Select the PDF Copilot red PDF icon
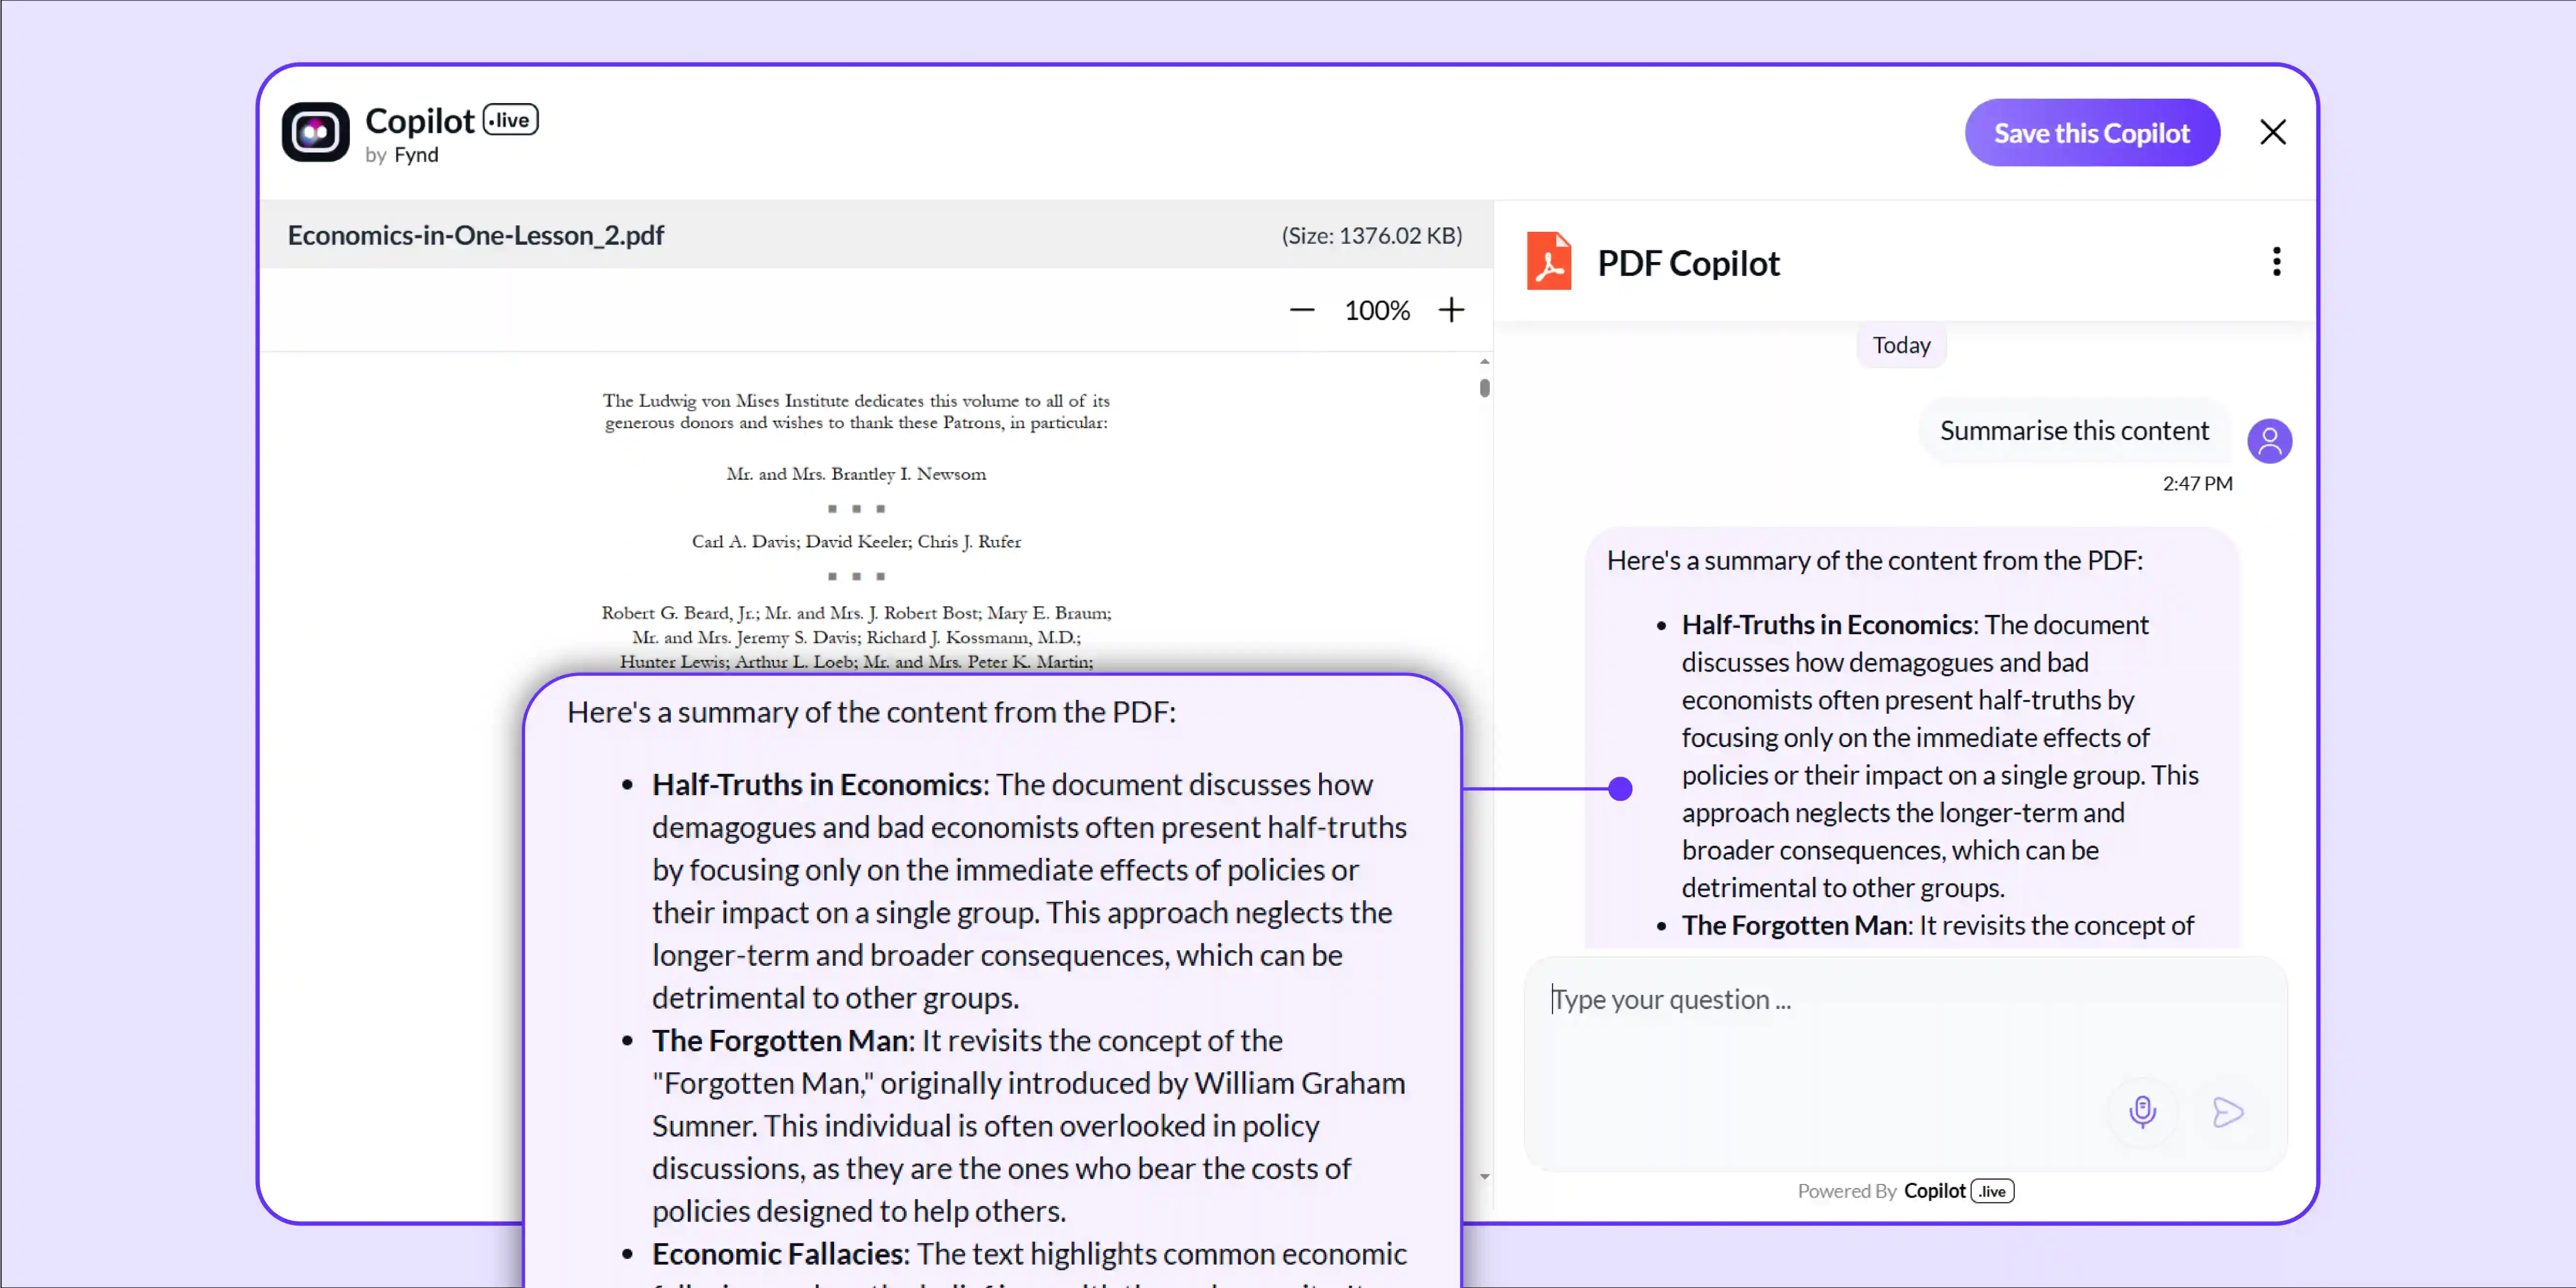2576x1288 pixels. point(1548,261)
